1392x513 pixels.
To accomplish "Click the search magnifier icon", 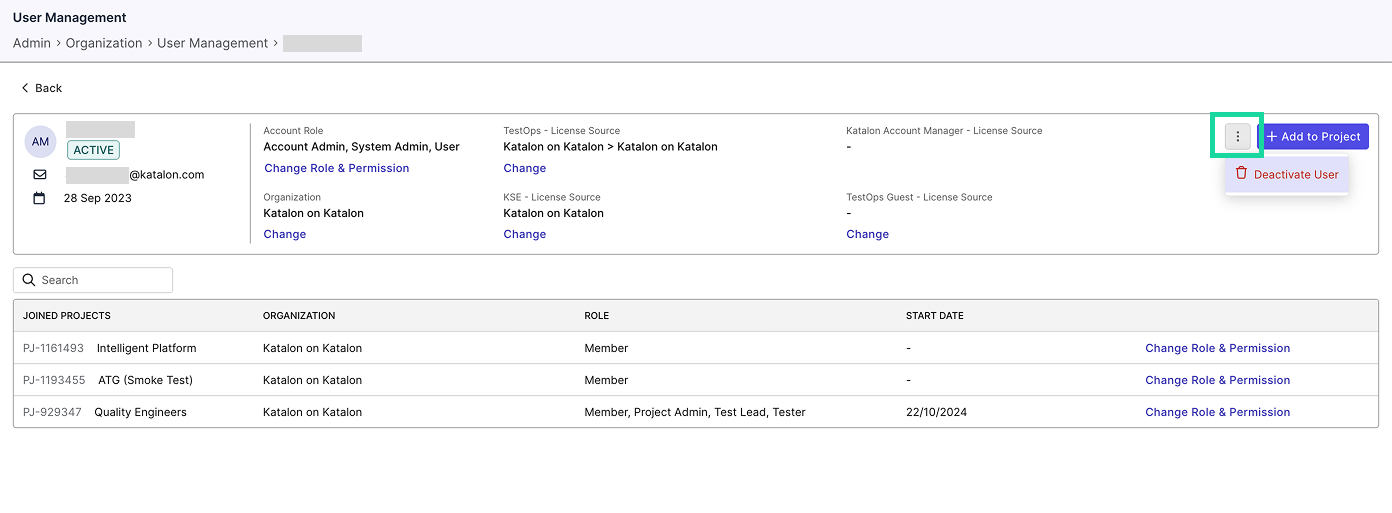I will (29, 280).
